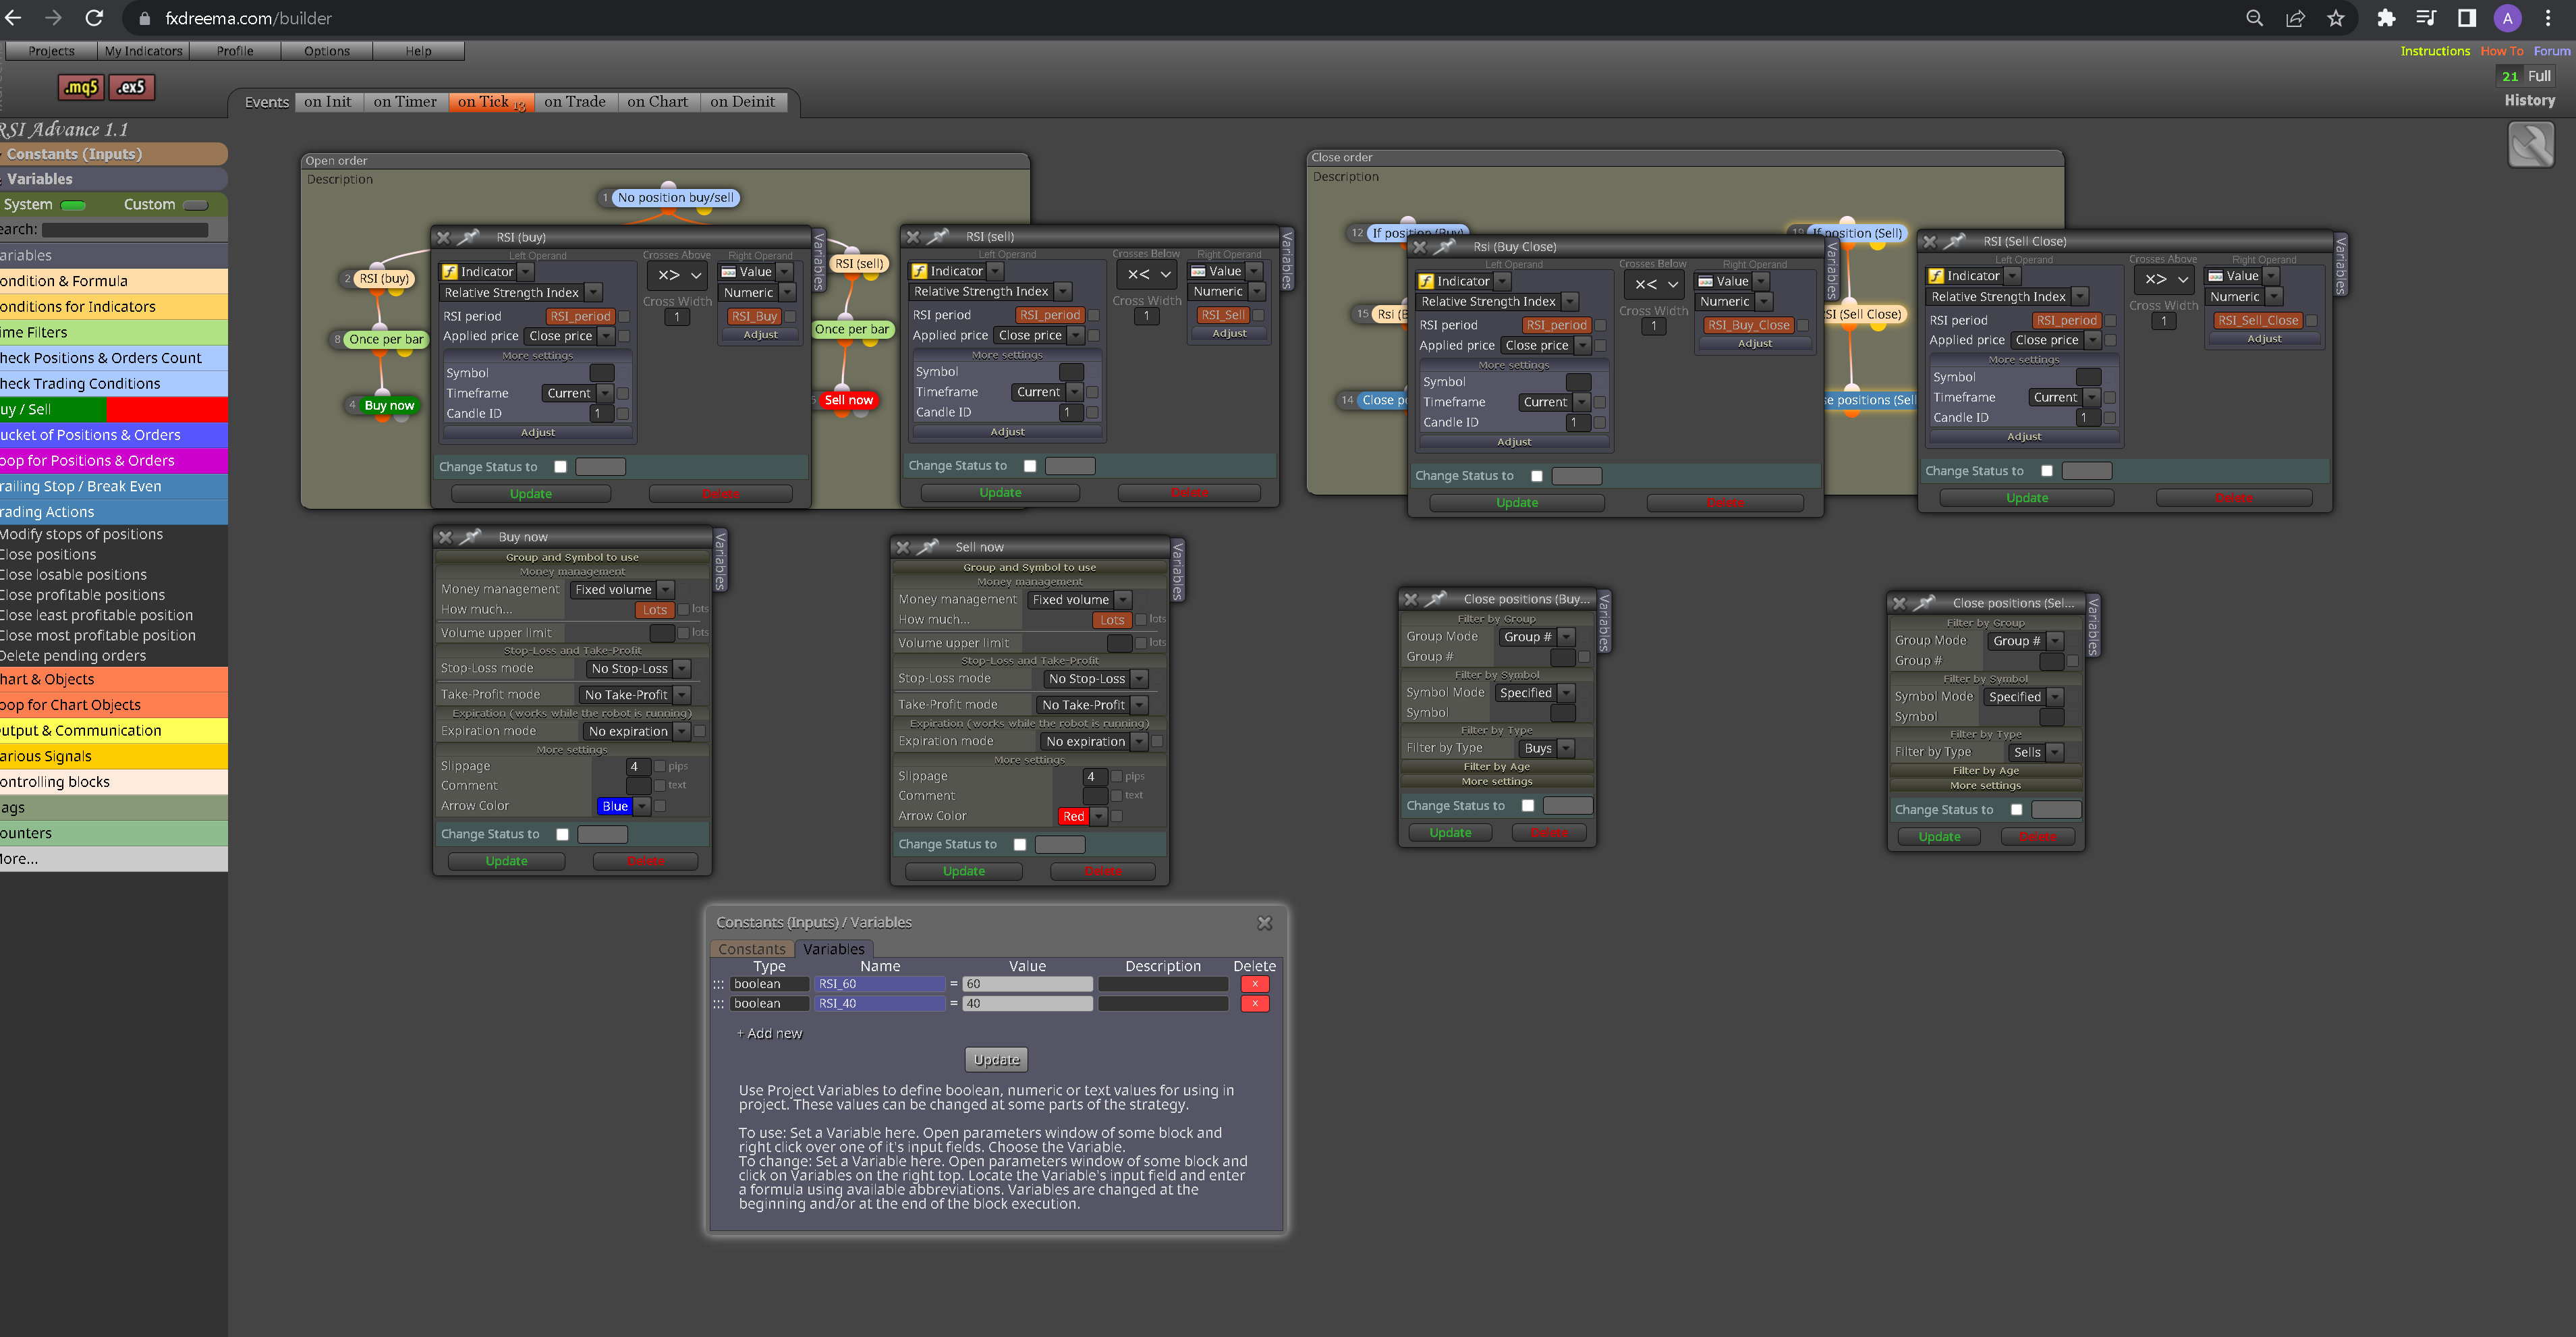The height and width of the screenshot is (1337, 2576).
Task: Open the Instructions link
Action: tap(2435, 51)
